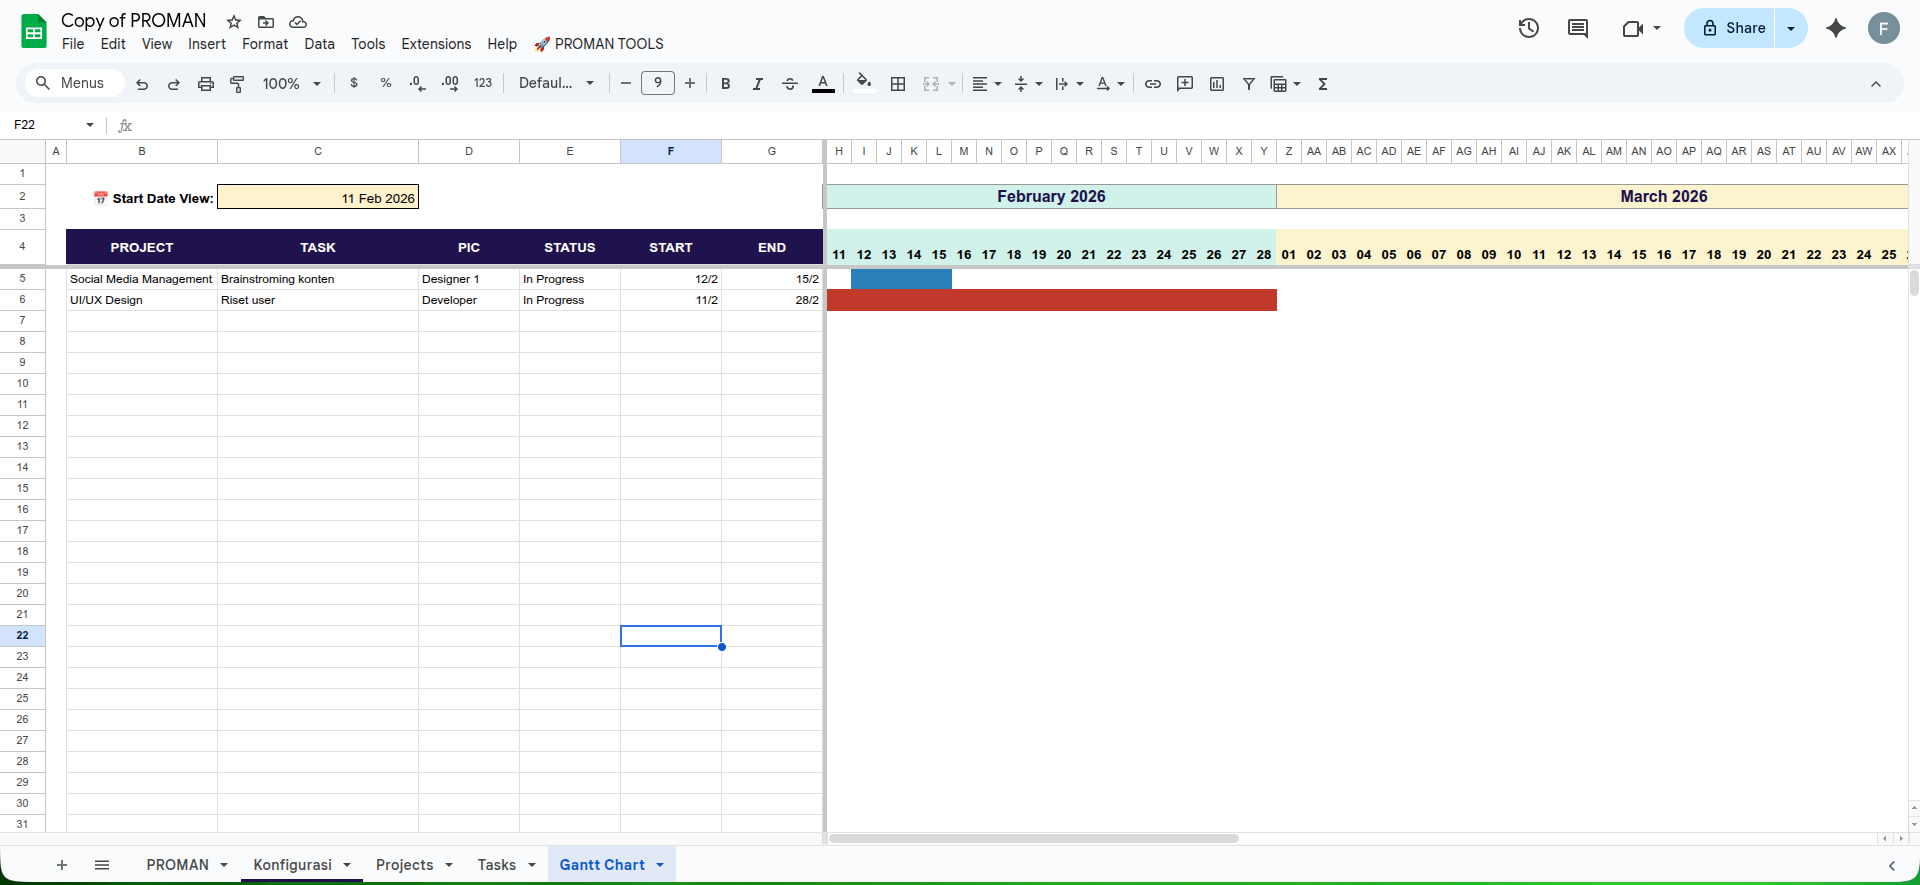Toggle italic formatting
The height and width of the screenshot is (885, 1920).
click(x=758, y=84)
